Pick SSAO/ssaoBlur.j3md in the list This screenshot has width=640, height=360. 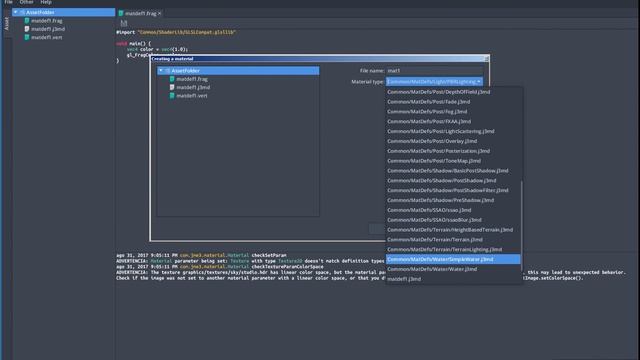pyautogui.click(x=453, y=220)
